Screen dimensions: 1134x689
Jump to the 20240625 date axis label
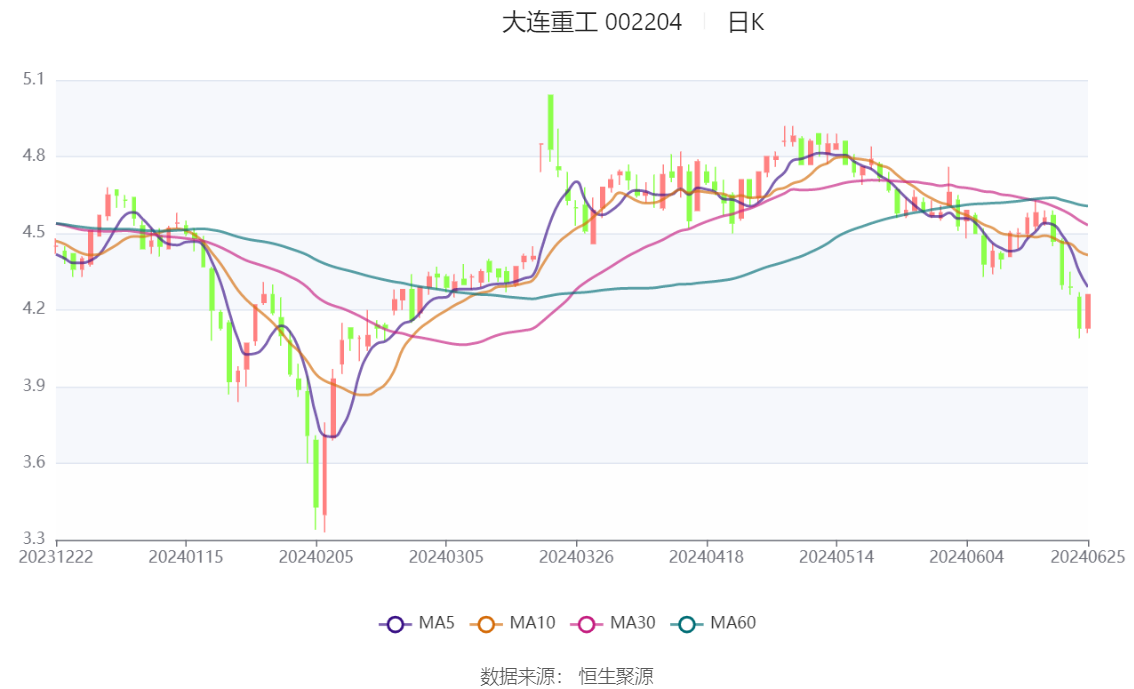[x=1087, y=557]
